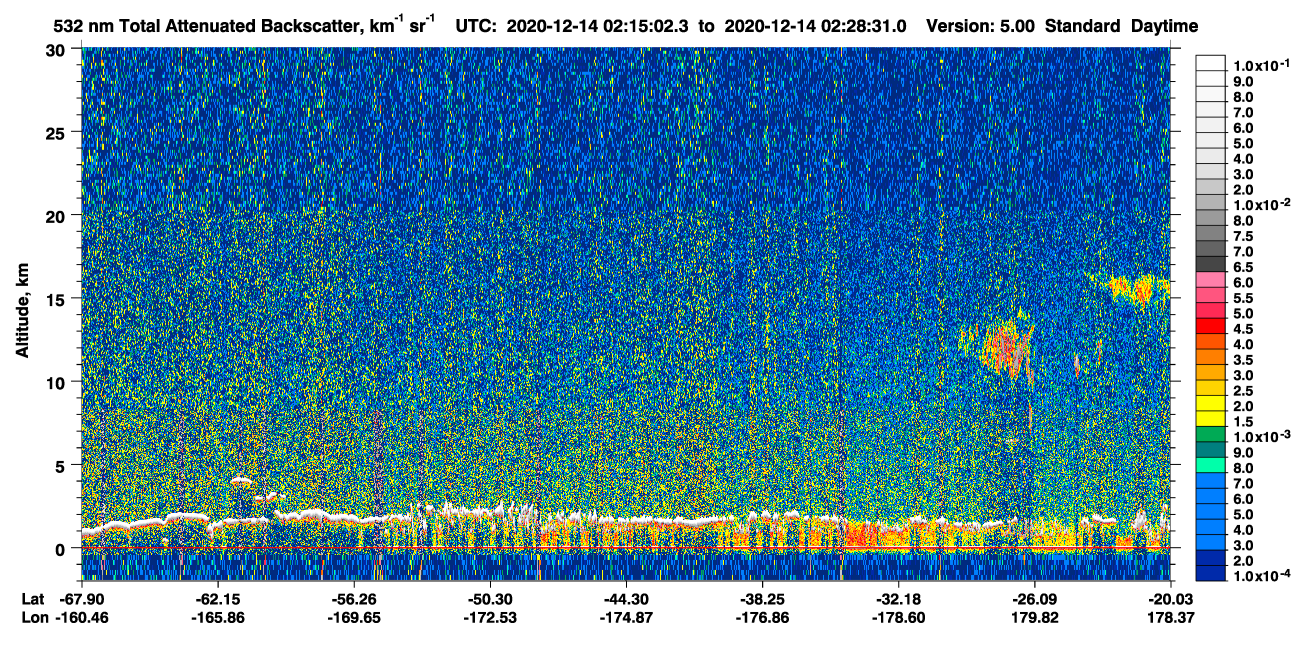The height and width of the screenshot is (667, 1300).
Task: Click the colorbar swatch beside 1.5
Action: (x=1211, y=418)
